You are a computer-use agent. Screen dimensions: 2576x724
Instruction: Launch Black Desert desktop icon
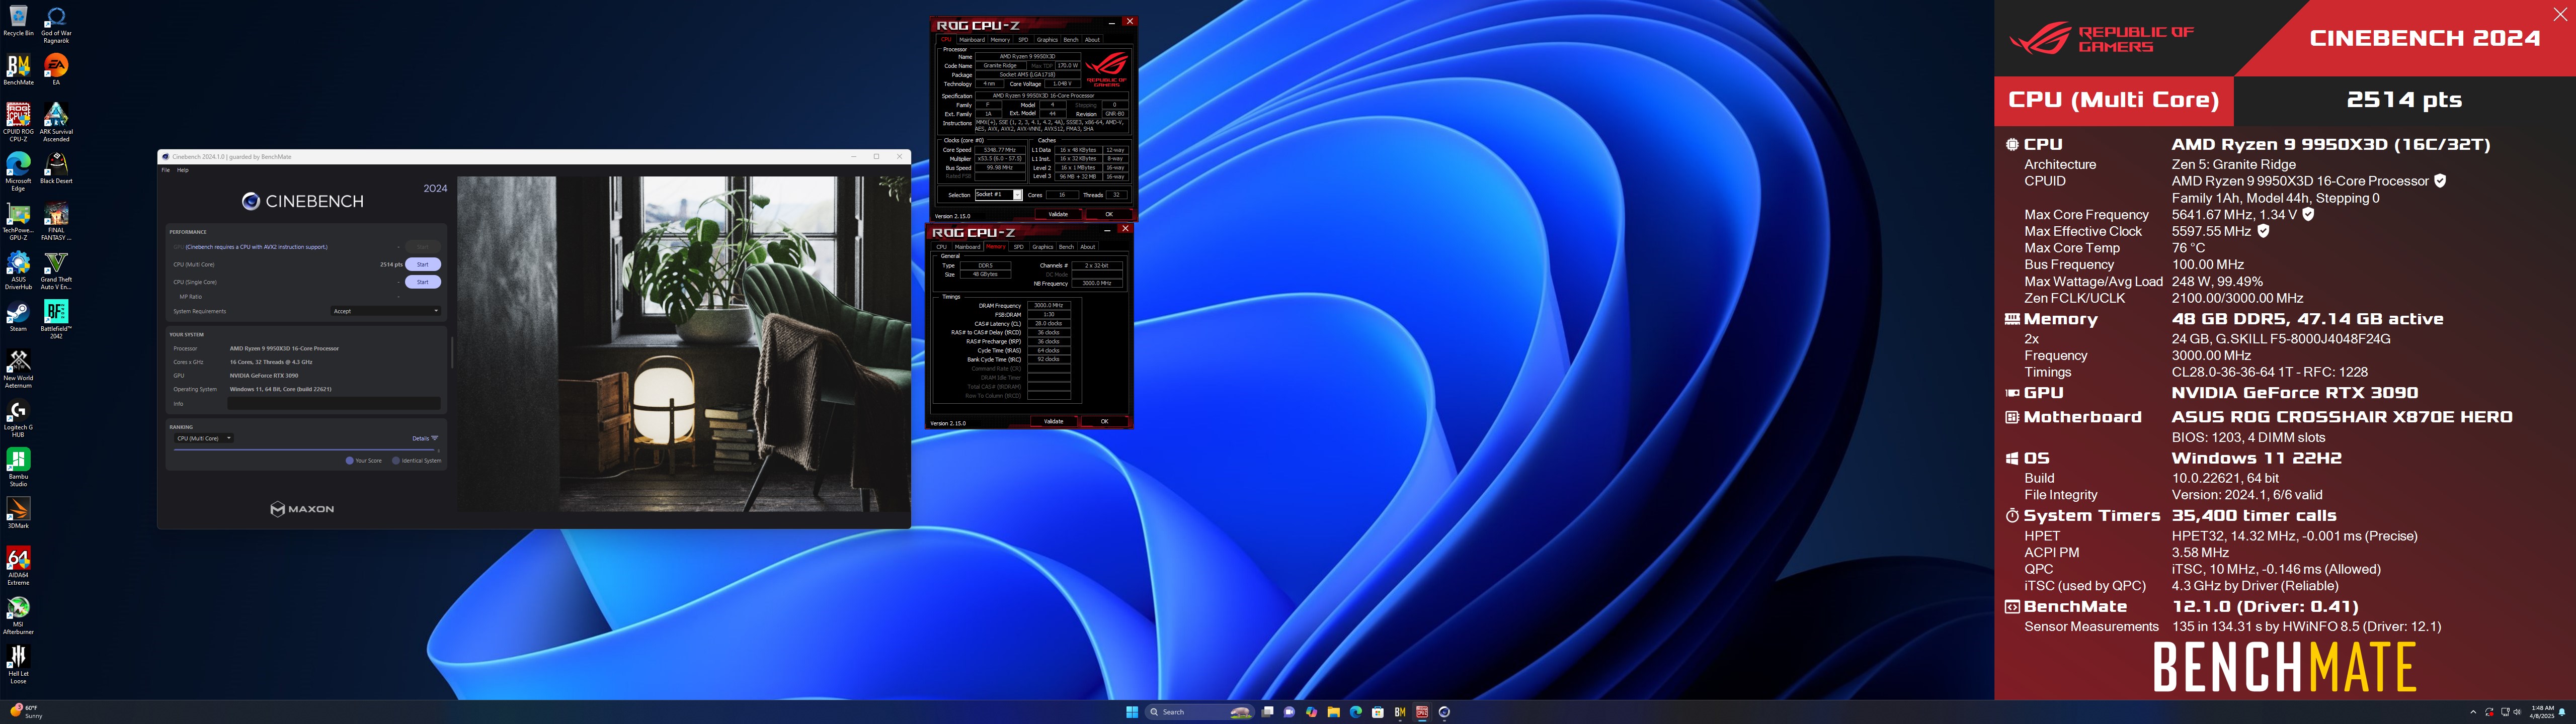coord(56,168)
